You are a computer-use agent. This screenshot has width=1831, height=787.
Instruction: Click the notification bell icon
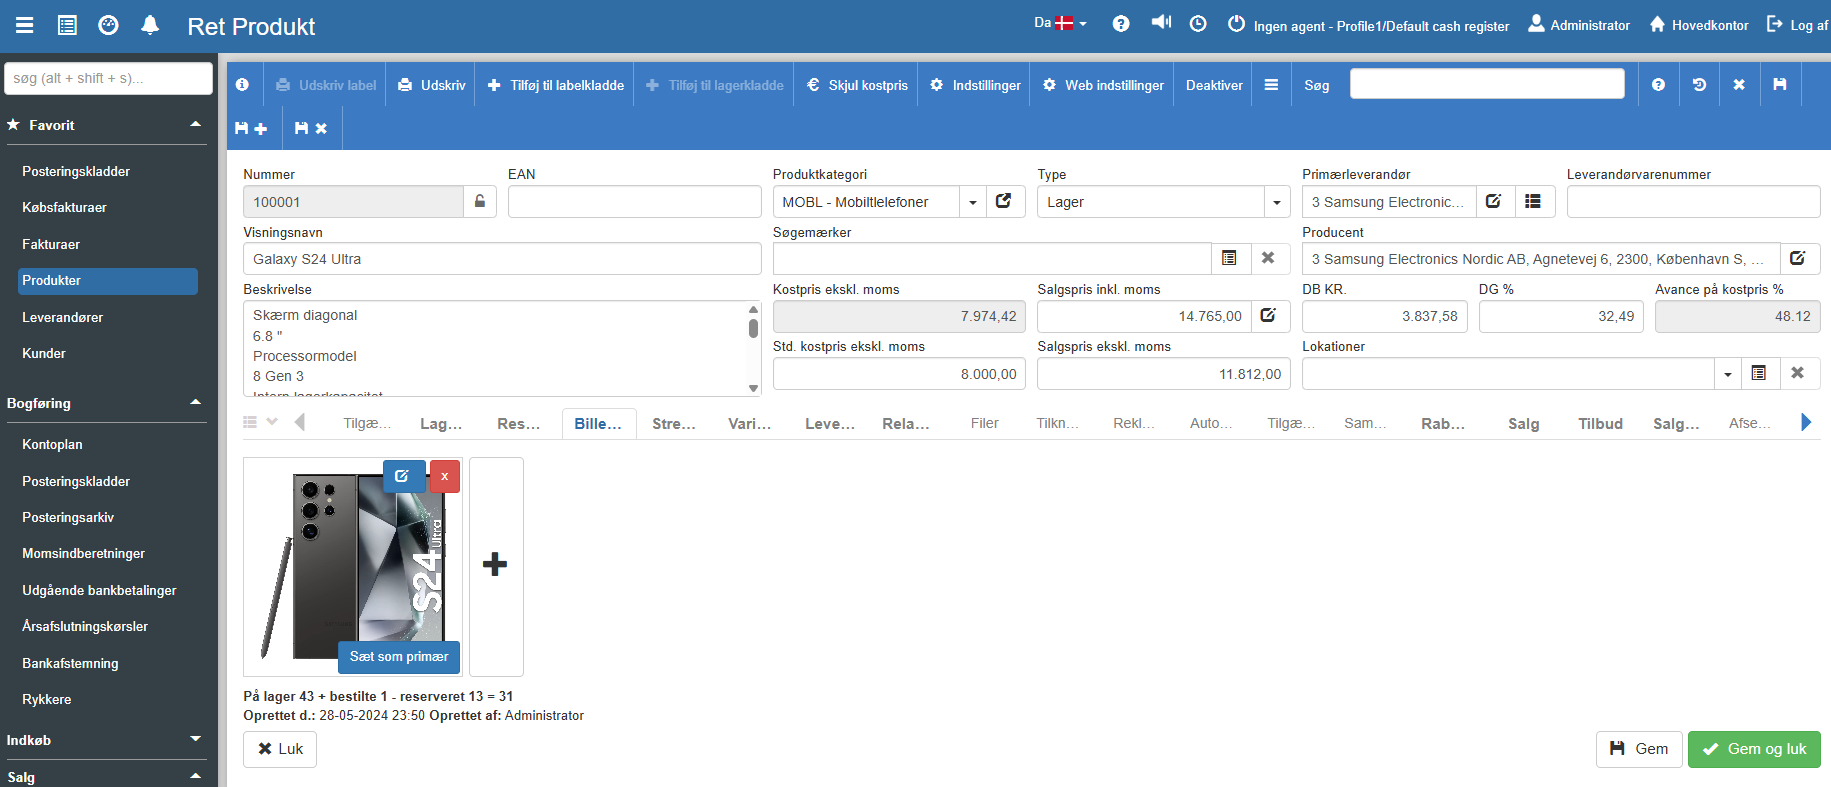tap(150, 25)
